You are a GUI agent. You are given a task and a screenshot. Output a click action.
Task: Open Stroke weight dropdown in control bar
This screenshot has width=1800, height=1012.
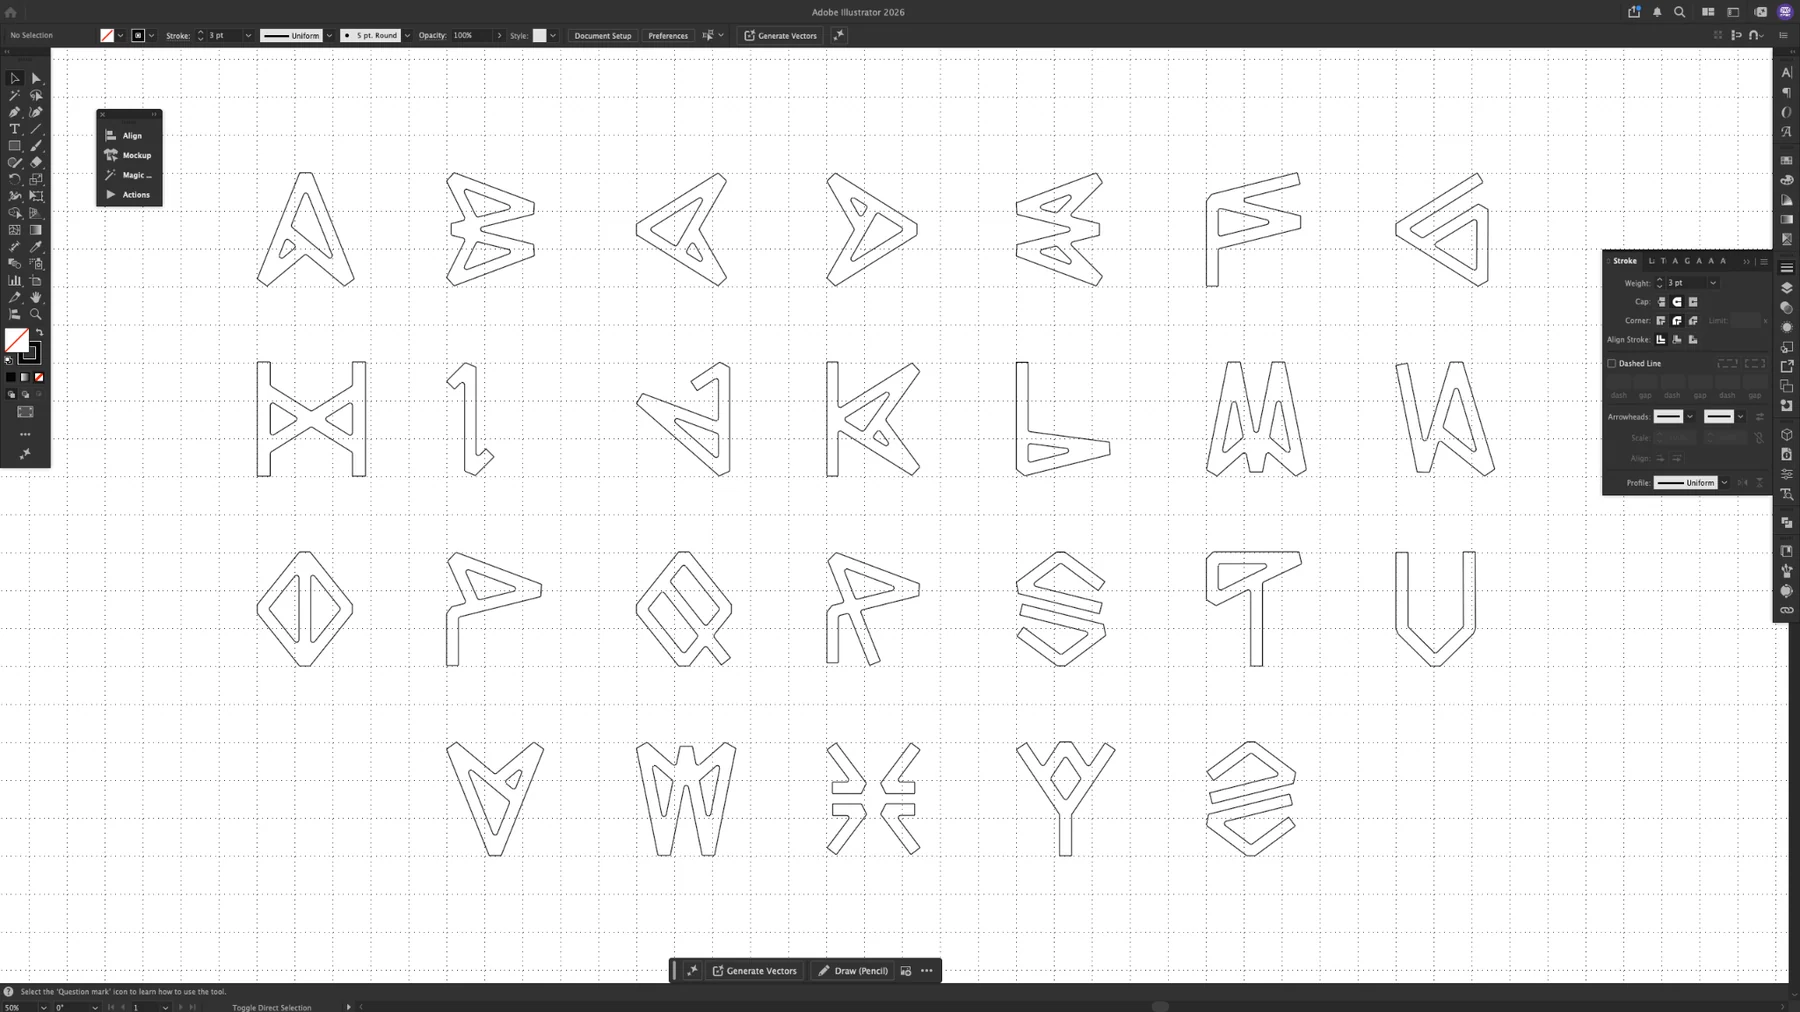[248, 36]
